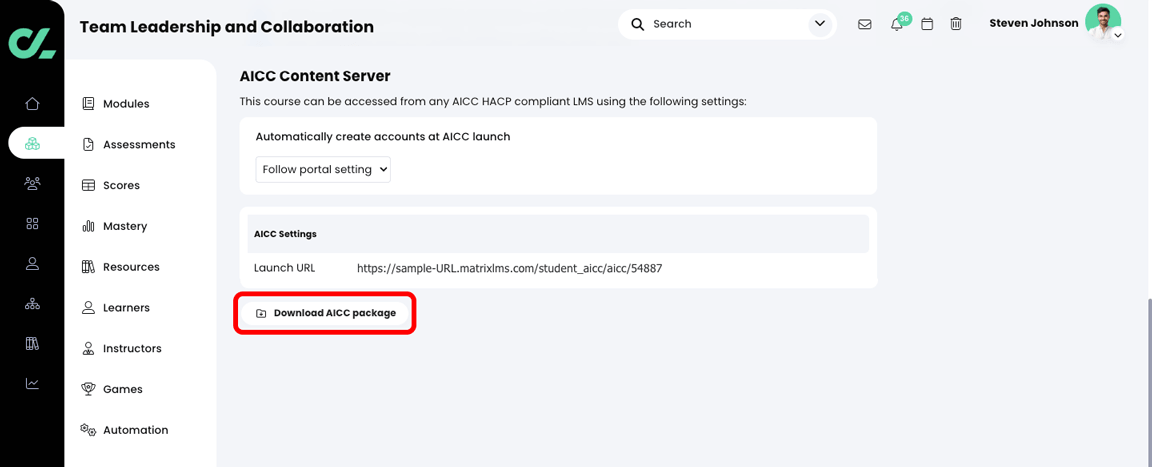The width and height of the screenshot is (1152, 467).
Task: Expand the search options chevron
Action: pyautogui.click(x=820, y=24)
